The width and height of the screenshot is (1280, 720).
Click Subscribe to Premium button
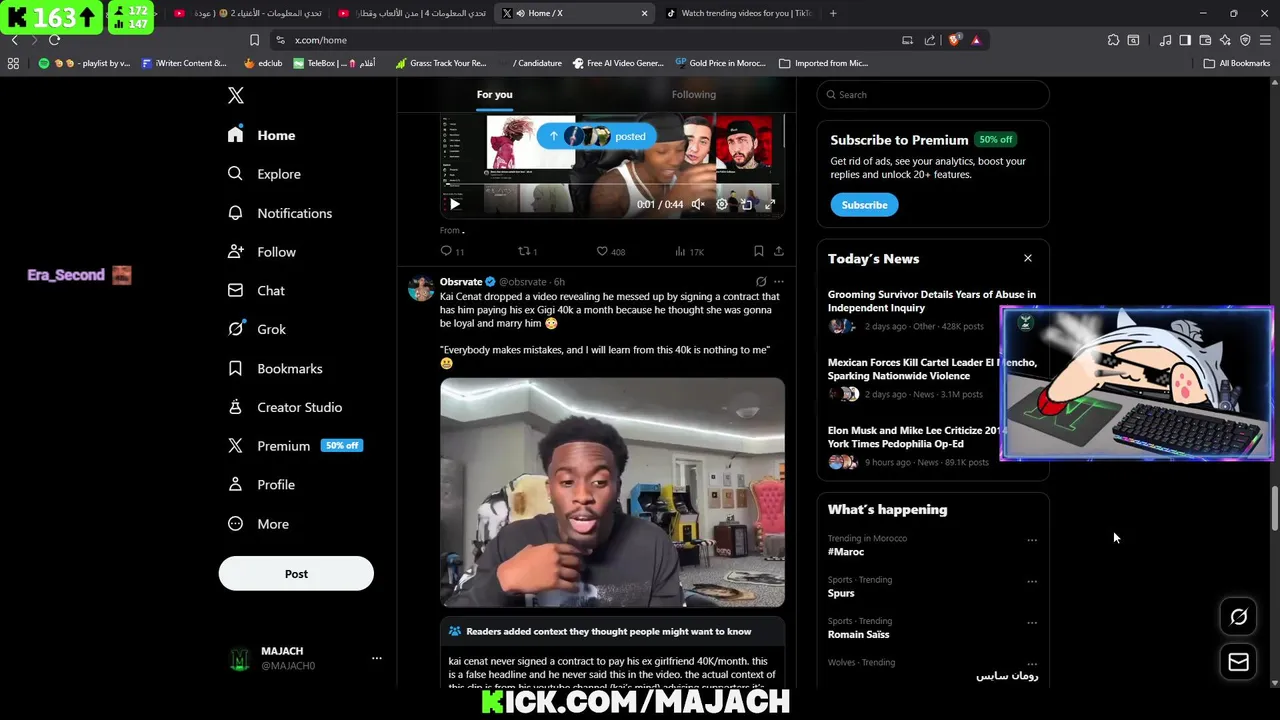tap(864, 205)
